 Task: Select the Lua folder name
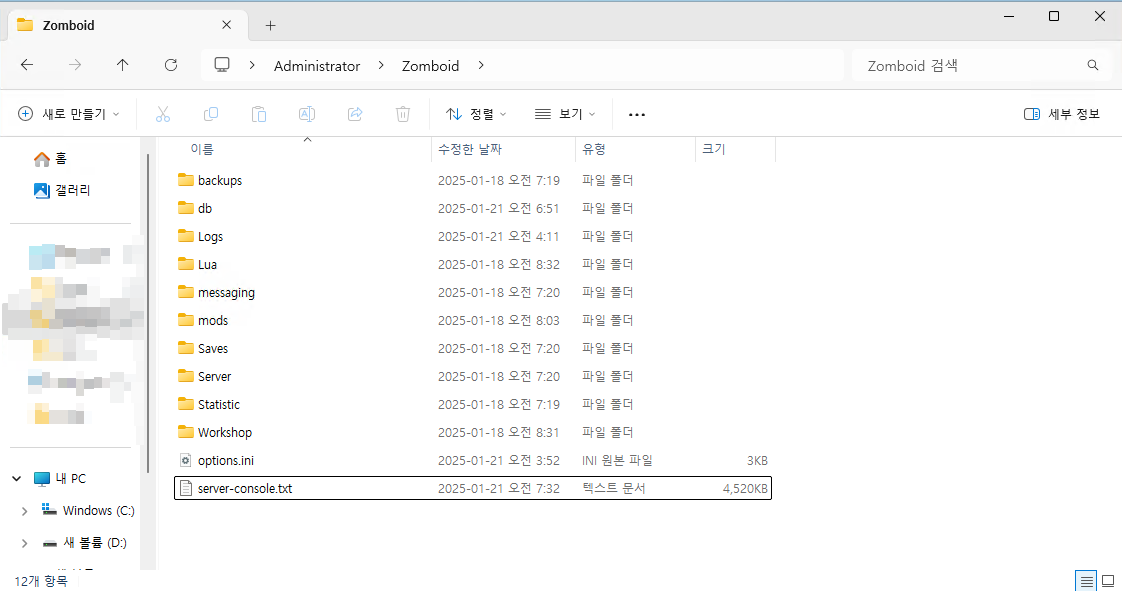click(208, 265)
